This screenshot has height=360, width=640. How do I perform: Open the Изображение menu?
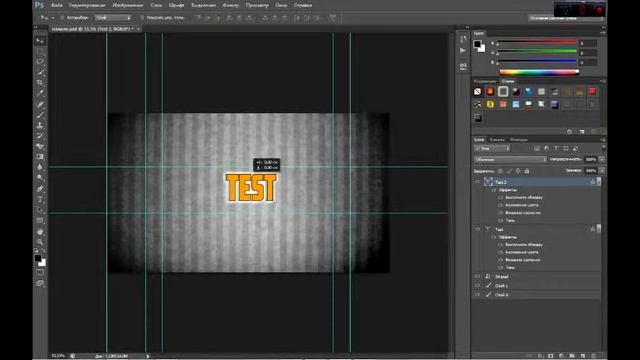pyautogui.click(x=128, y=5)
